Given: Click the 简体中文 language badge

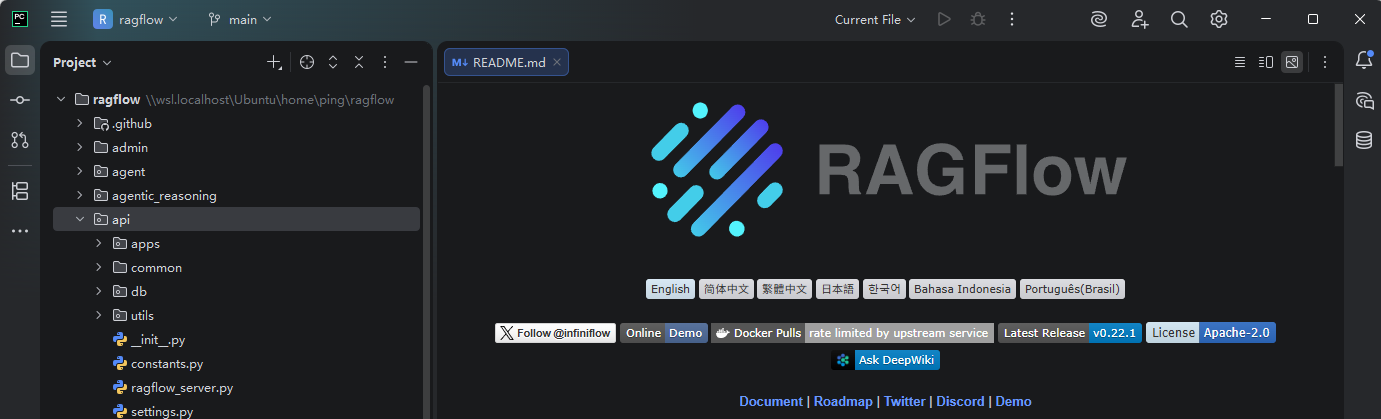Looking at the screenshot, I should (x=726, y=289).
